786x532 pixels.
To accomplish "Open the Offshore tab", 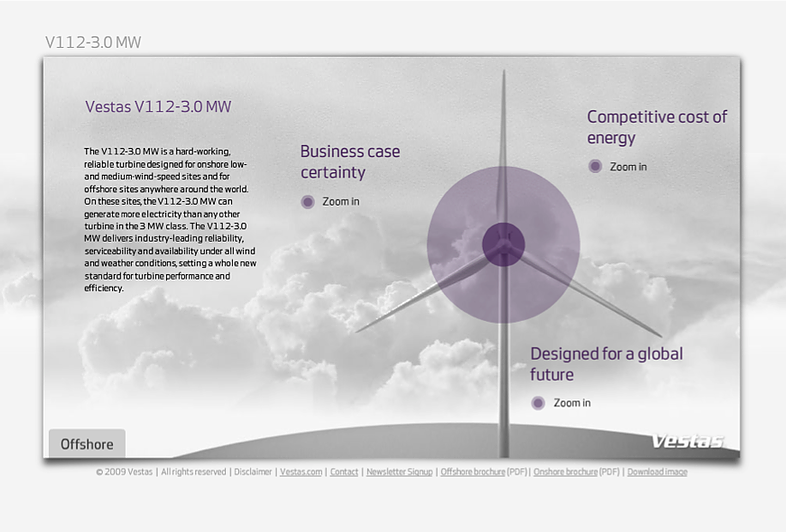I will pos(87,444).
